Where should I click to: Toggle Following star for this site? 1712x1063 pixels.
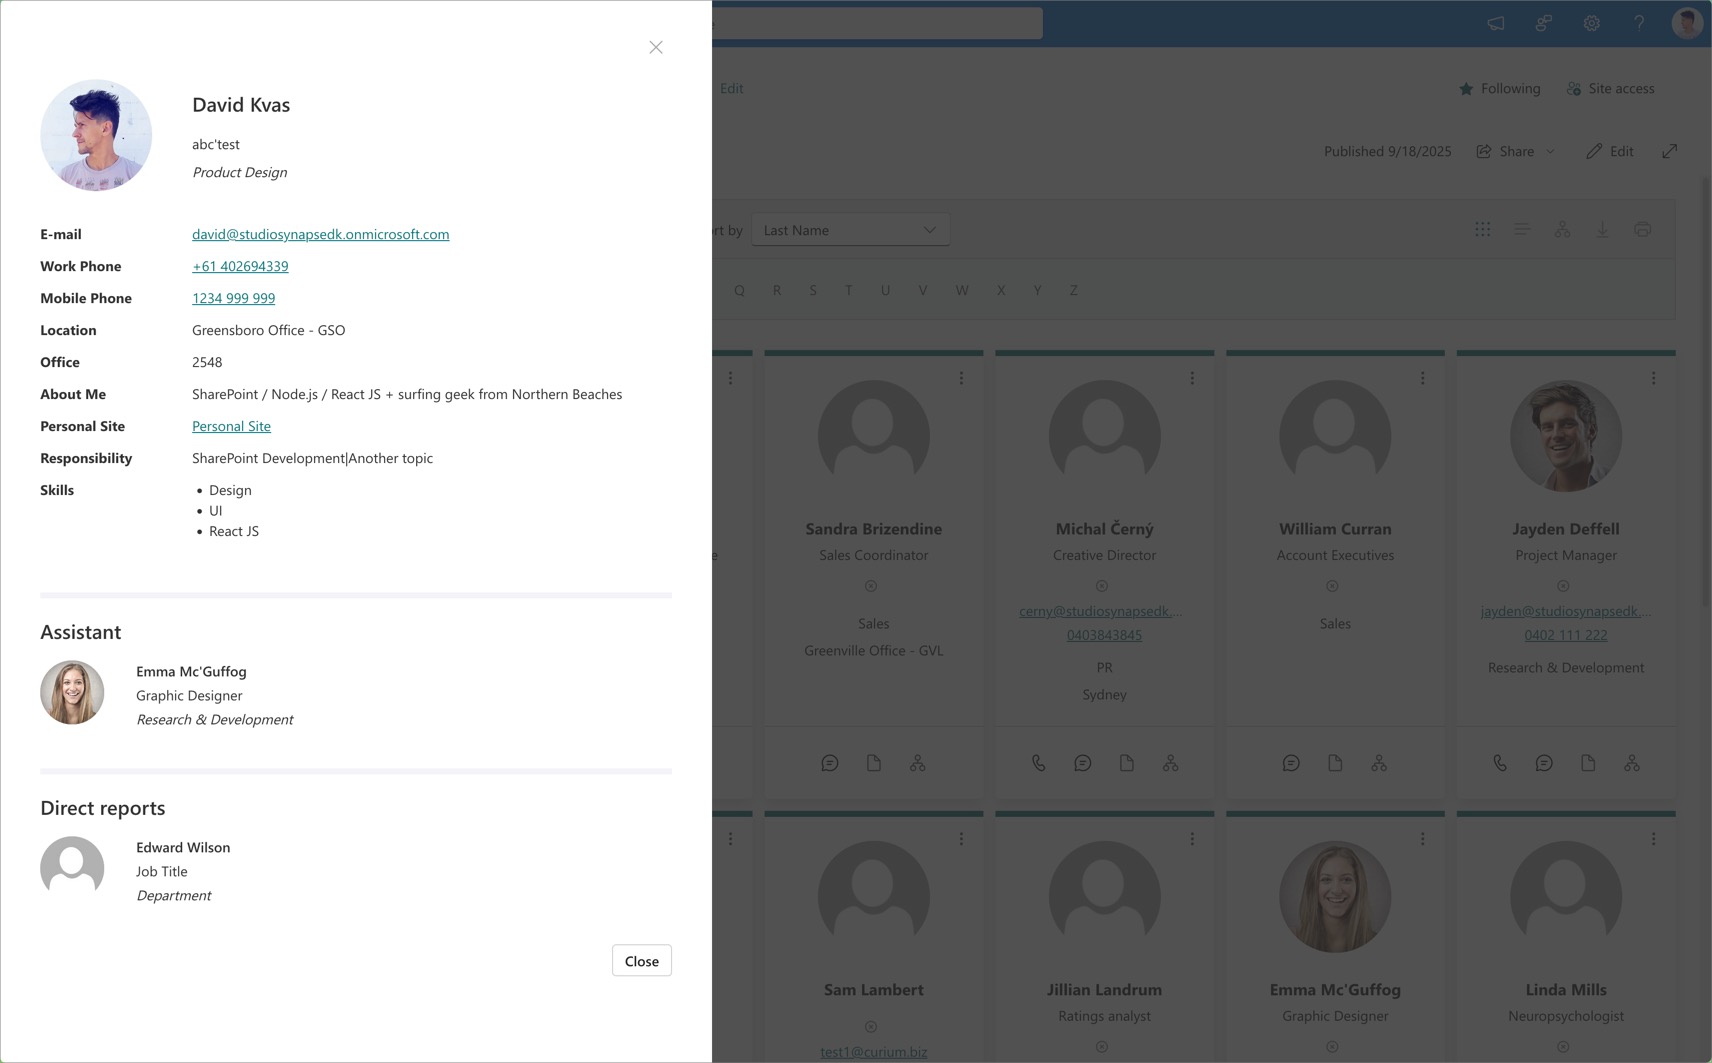[1499, 88]
